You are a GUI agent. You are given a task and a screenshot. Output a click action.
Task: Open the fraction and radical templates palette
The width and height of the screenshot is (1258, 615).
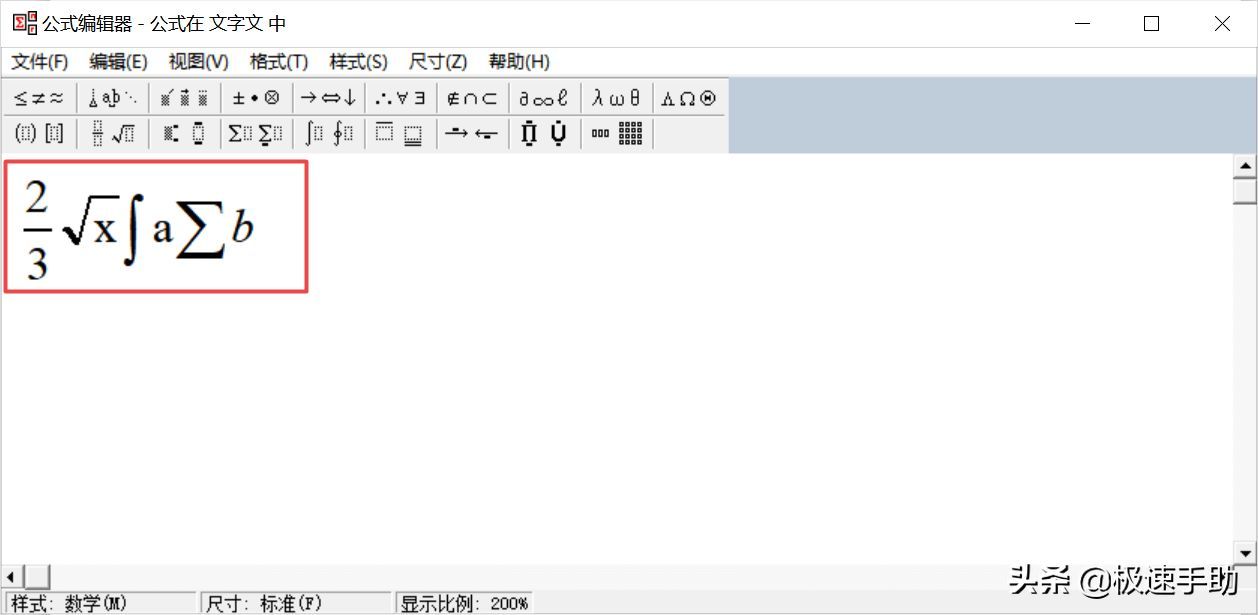[112, 133]
